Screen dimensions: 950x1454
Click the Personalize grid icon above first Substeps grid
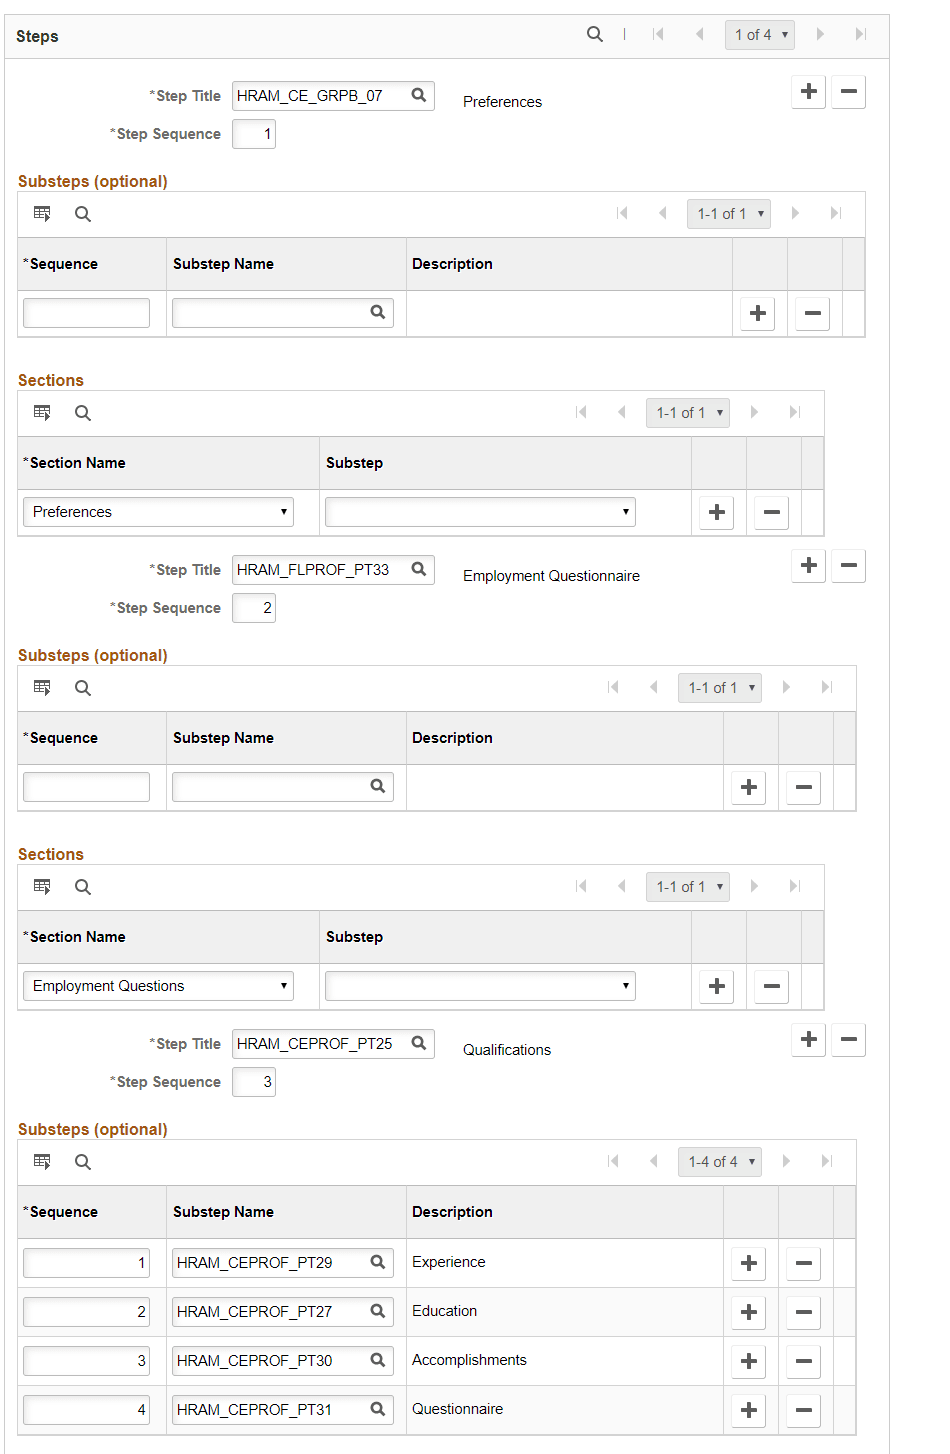[41, 213]
